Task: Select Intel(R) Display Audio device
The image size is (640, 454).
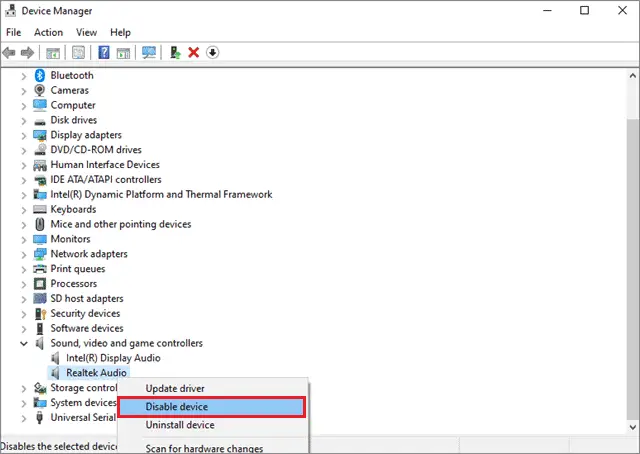Action: coord(113,358)
